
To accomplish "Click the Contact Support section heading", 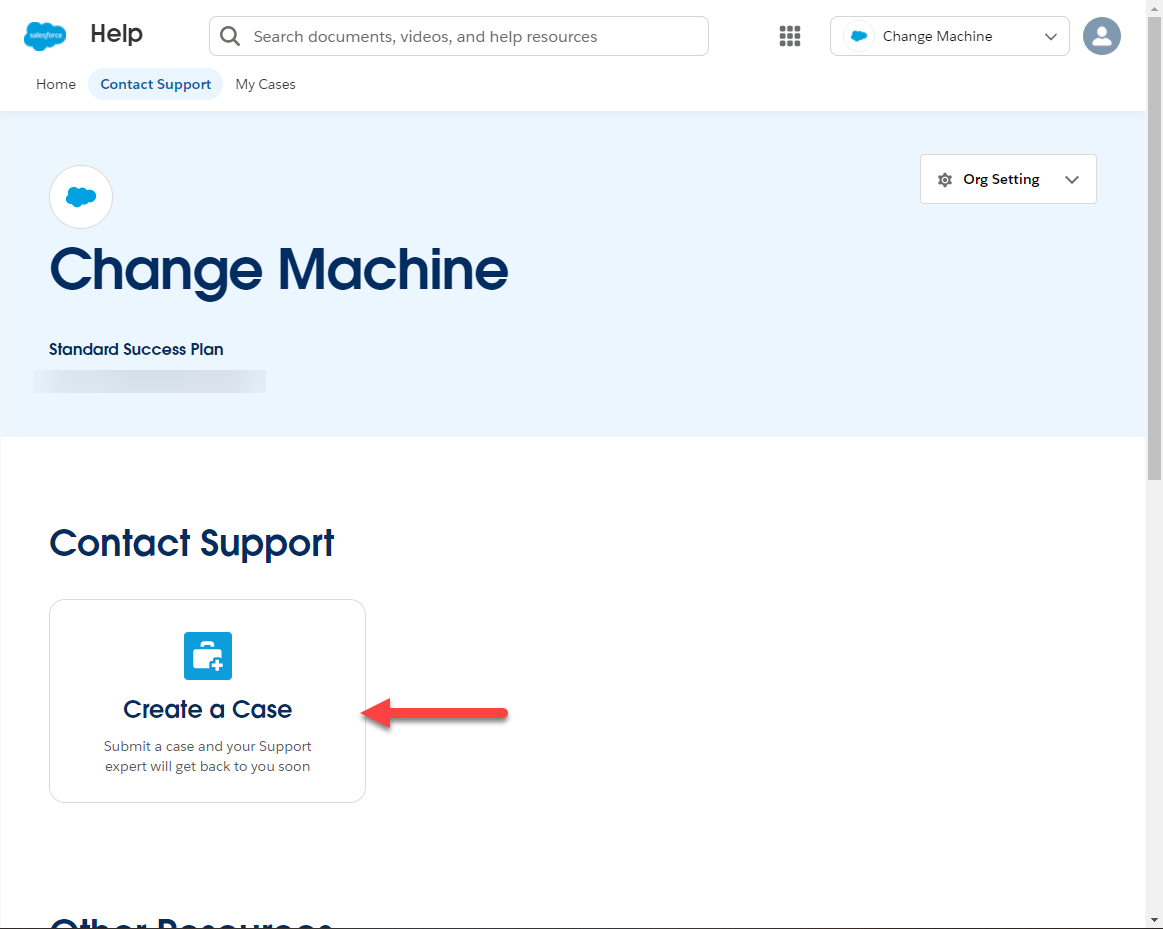I will tap(191, 543).
